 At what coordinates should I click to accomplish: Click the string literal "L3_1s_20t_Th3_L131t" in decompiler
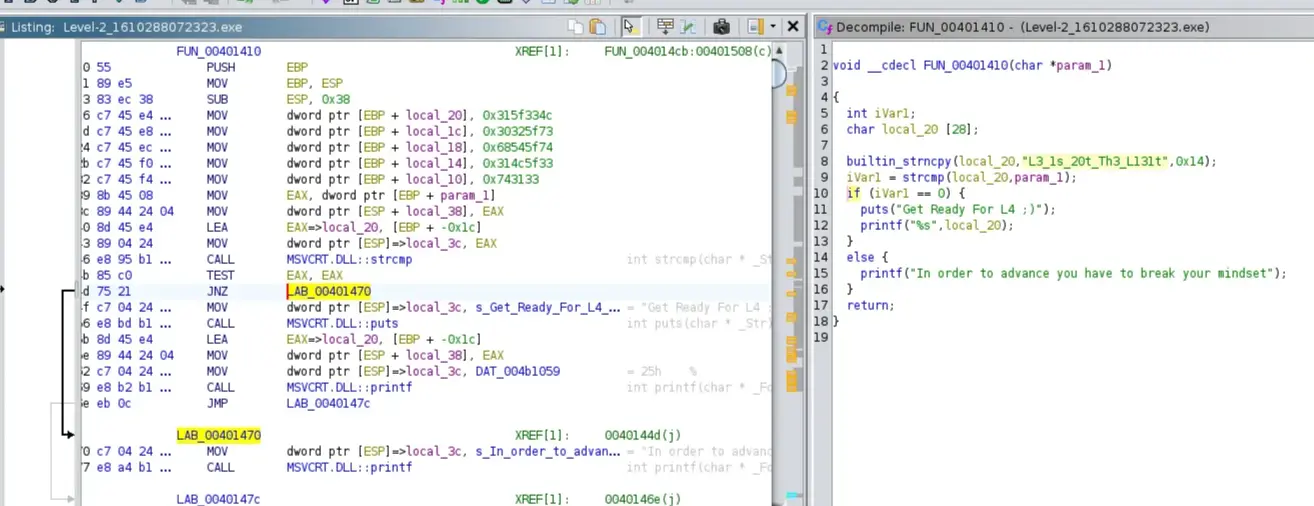1096,161
